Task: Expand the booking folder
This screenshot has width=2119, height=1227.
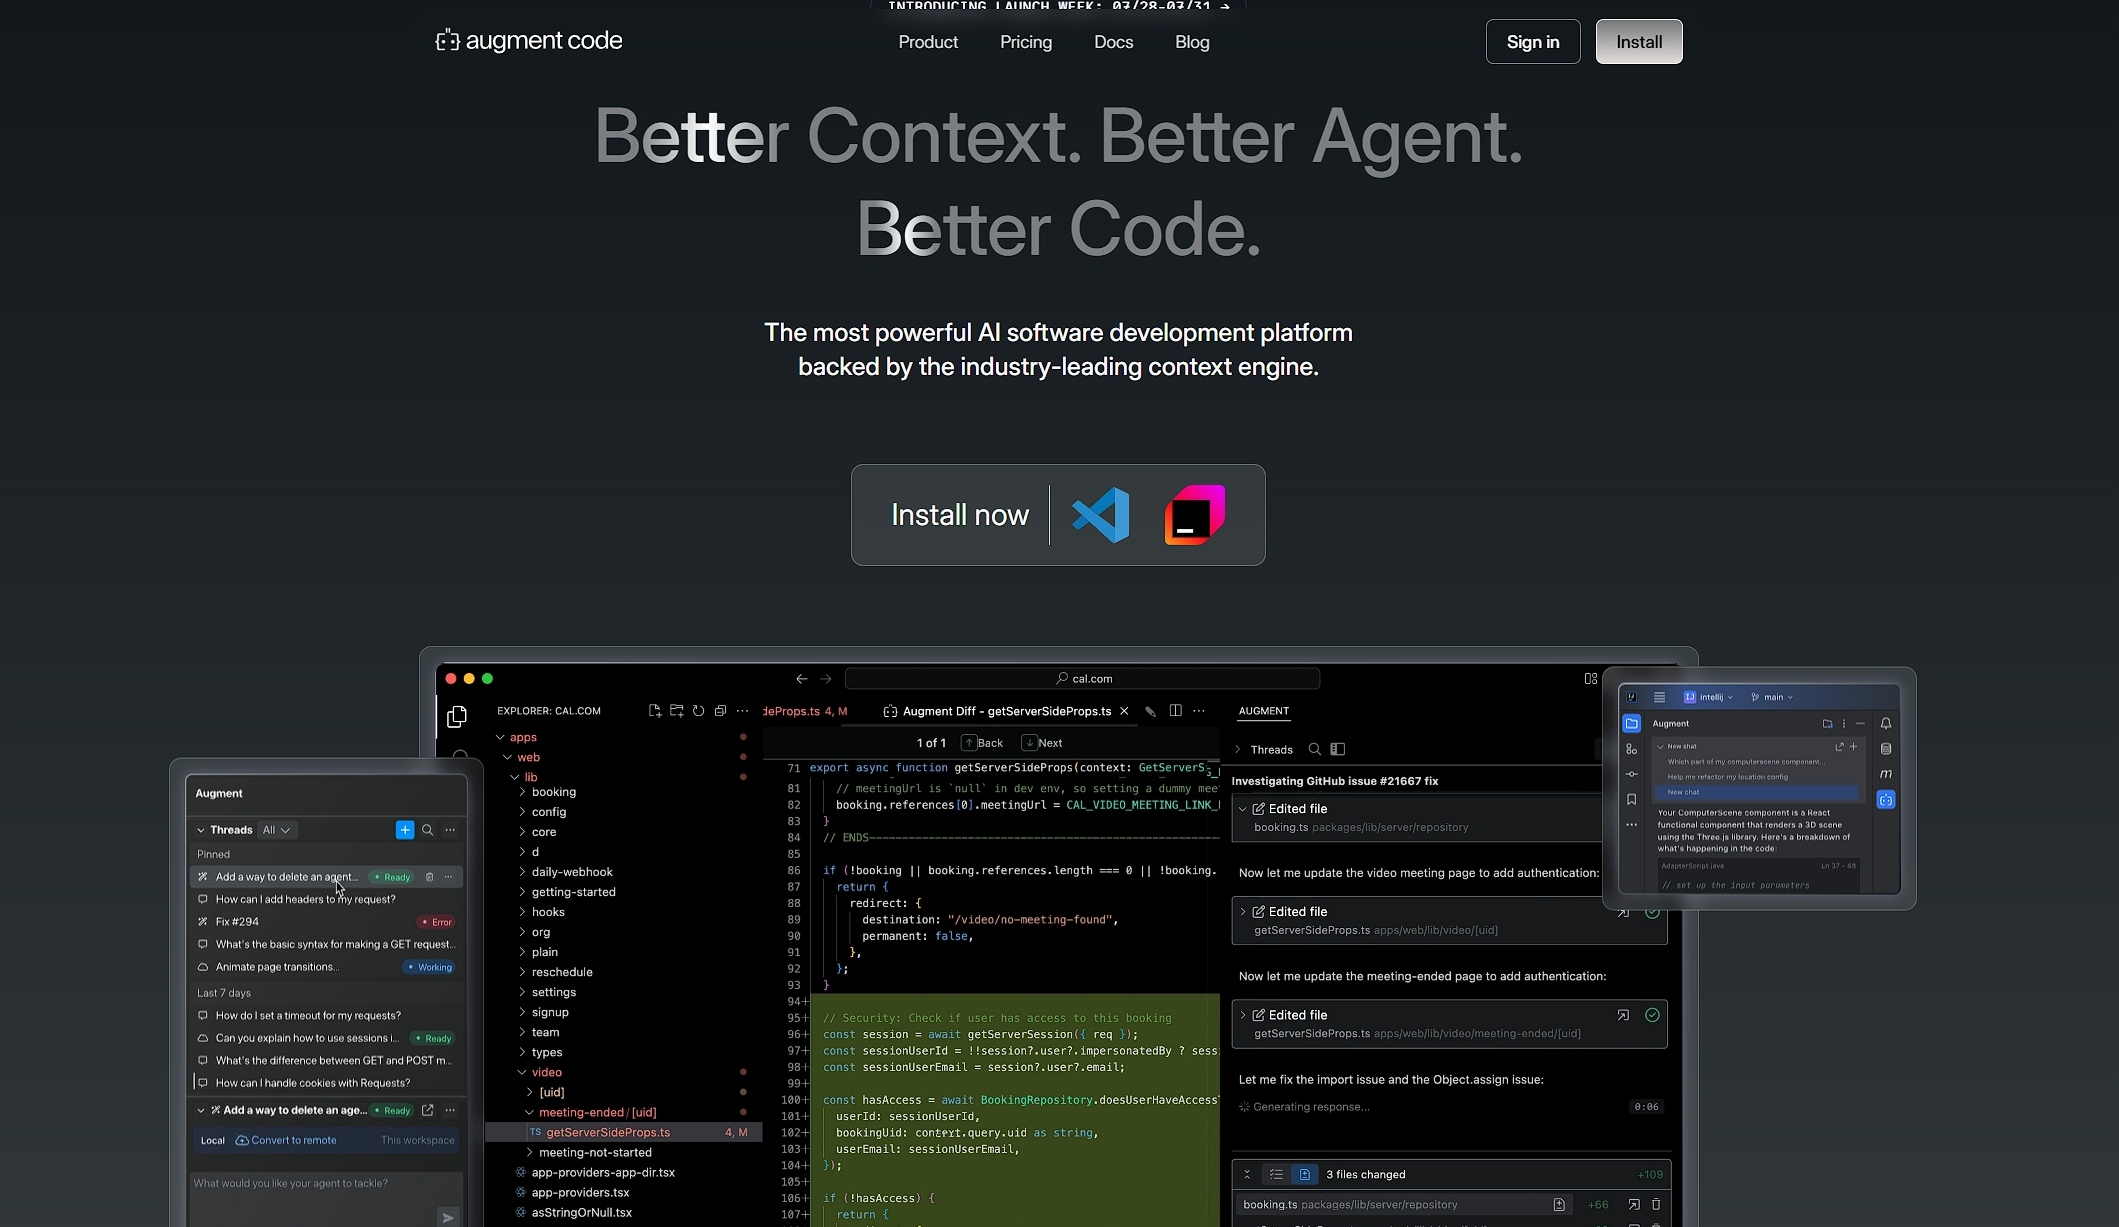Action: 522,792
